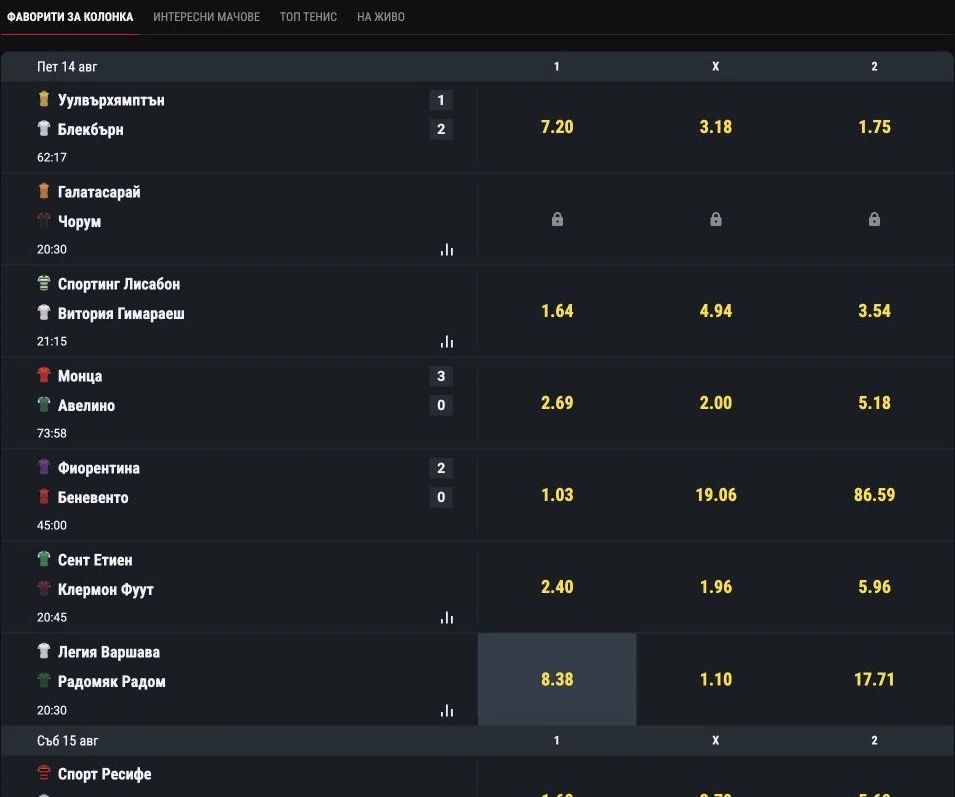The image size is (955, 797).
Task: Select Сент Етиен win at 2.40
Action: pos(557,587)
